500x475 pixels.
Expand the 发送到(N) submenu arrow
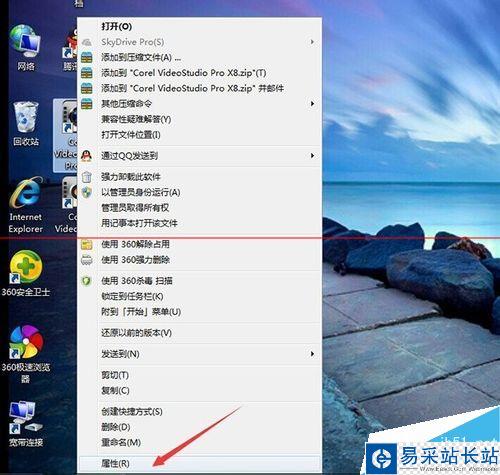(x=312, y=354)
